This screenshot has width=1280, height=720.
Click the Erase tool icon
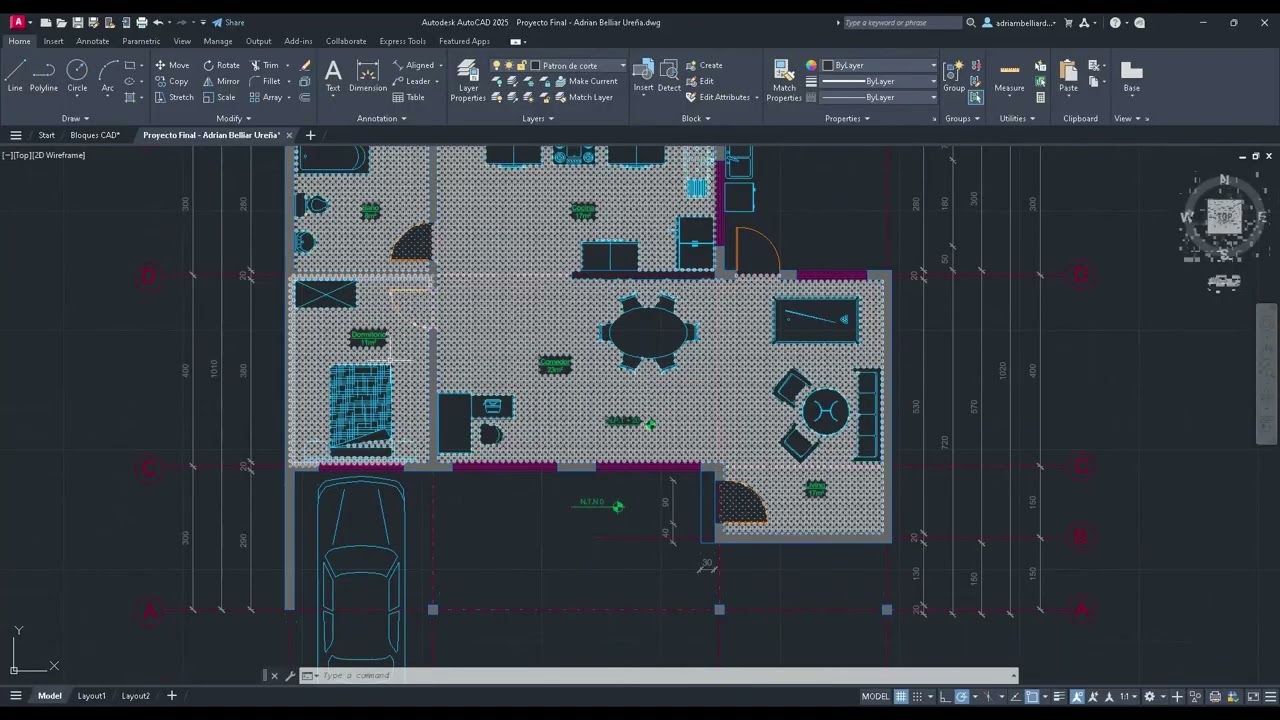[x=306, y=65]
